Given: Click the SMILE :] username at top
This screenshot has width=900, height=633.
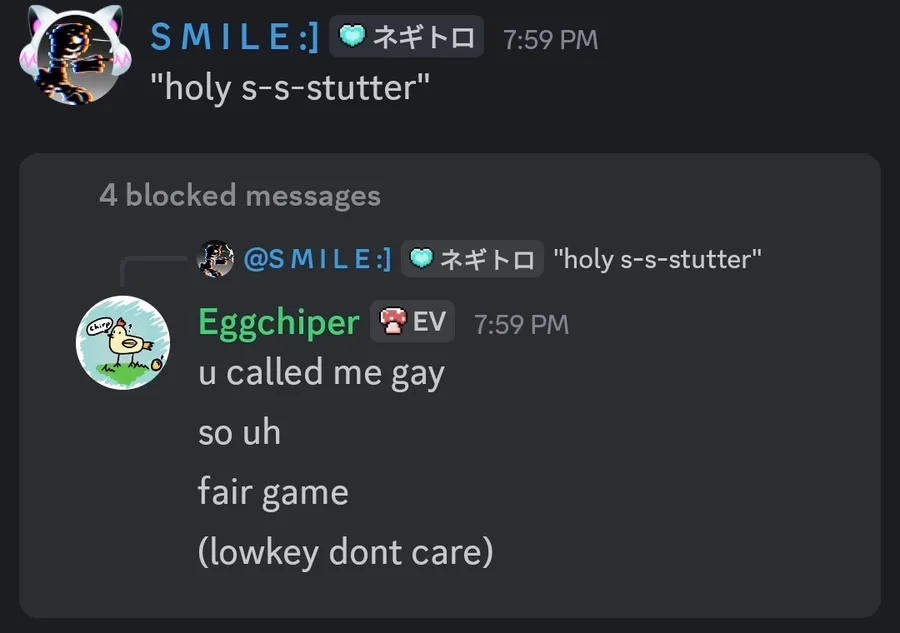Looking at the screenshot, I should point(234,37).
